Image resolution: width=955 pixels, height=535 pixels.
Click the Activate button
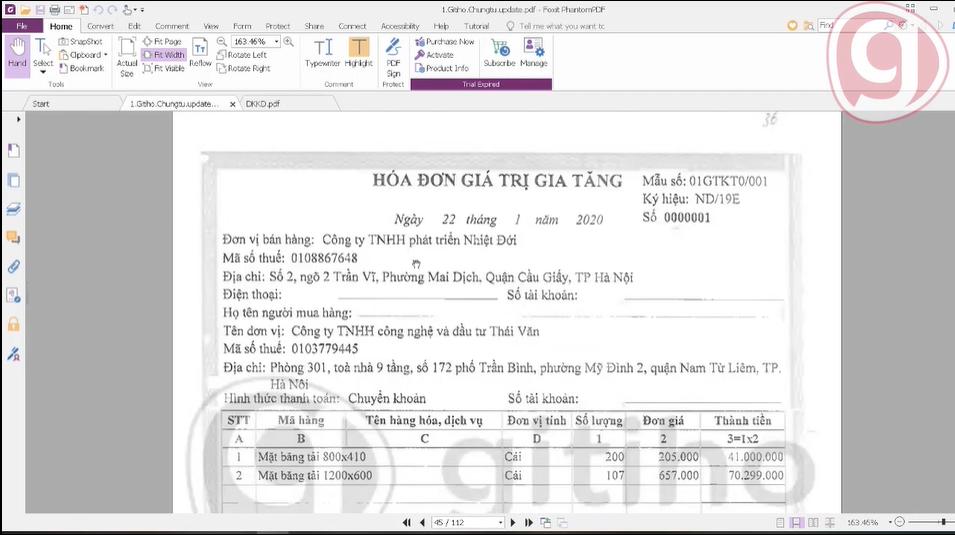pos(434,55)
